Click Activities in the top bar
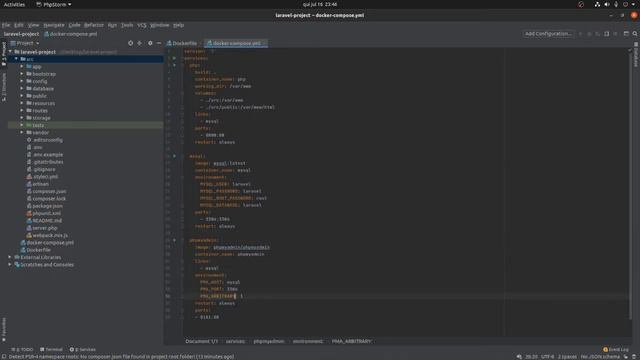Image resolution: width=640 pixels, height=360 pixels. point(14,4)
